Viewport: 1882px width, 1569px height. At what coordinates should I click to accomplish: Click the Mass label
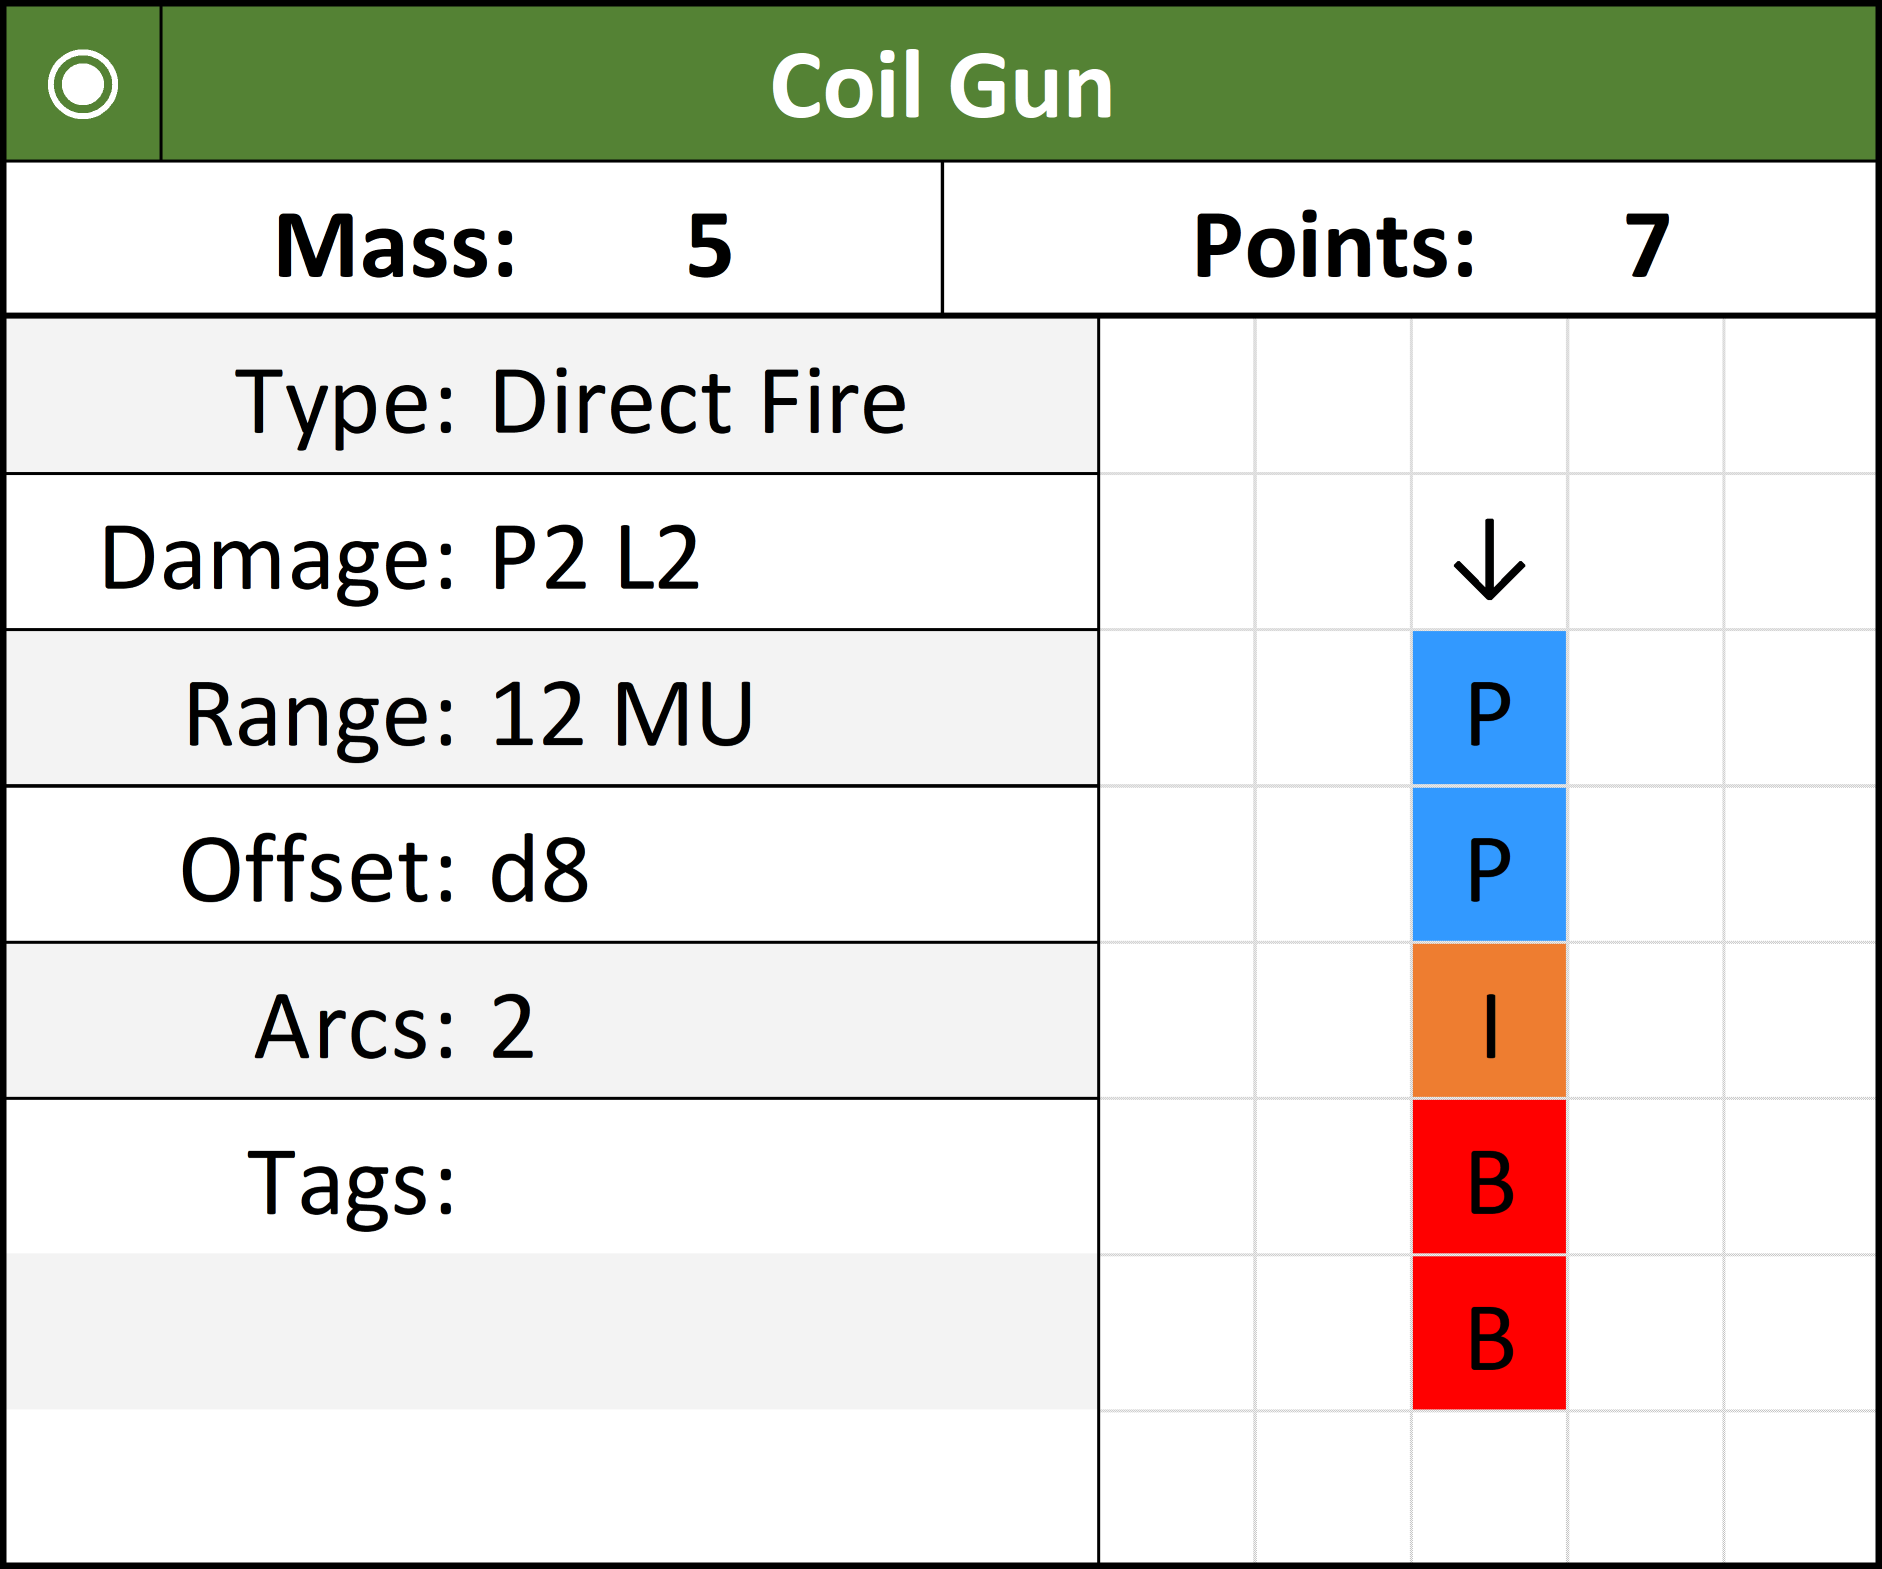click(395, 246)
